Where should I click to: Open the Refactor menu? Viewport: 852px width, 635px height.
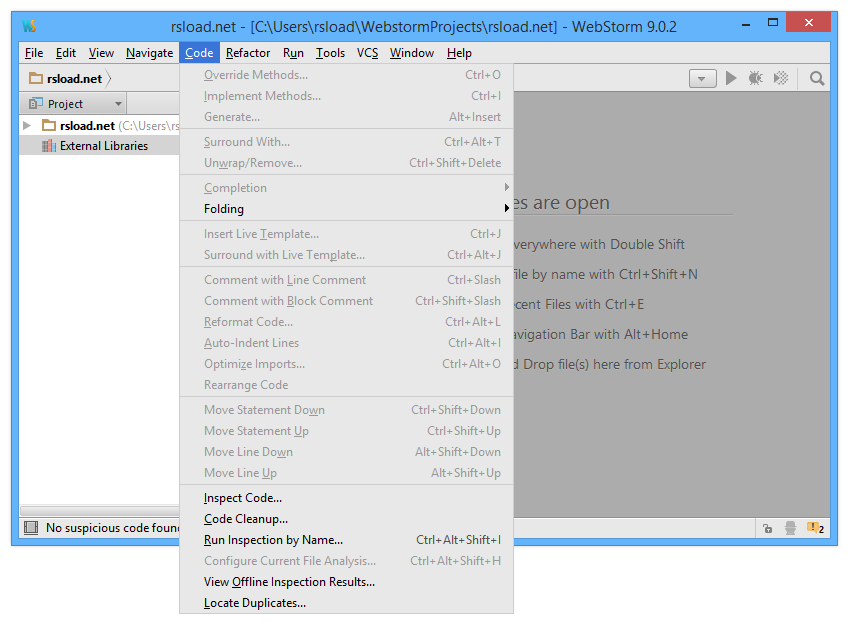click(248, 53)
